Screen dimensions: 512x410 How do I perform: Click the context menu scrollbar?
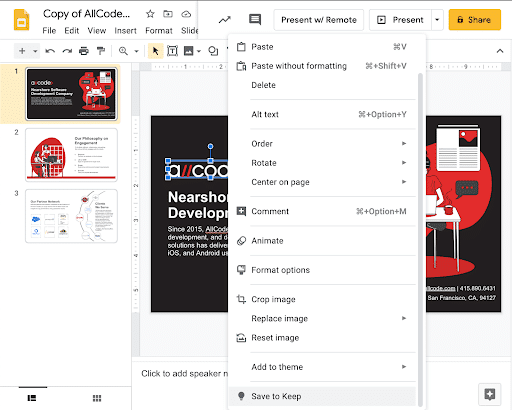[x=420, y=239]
